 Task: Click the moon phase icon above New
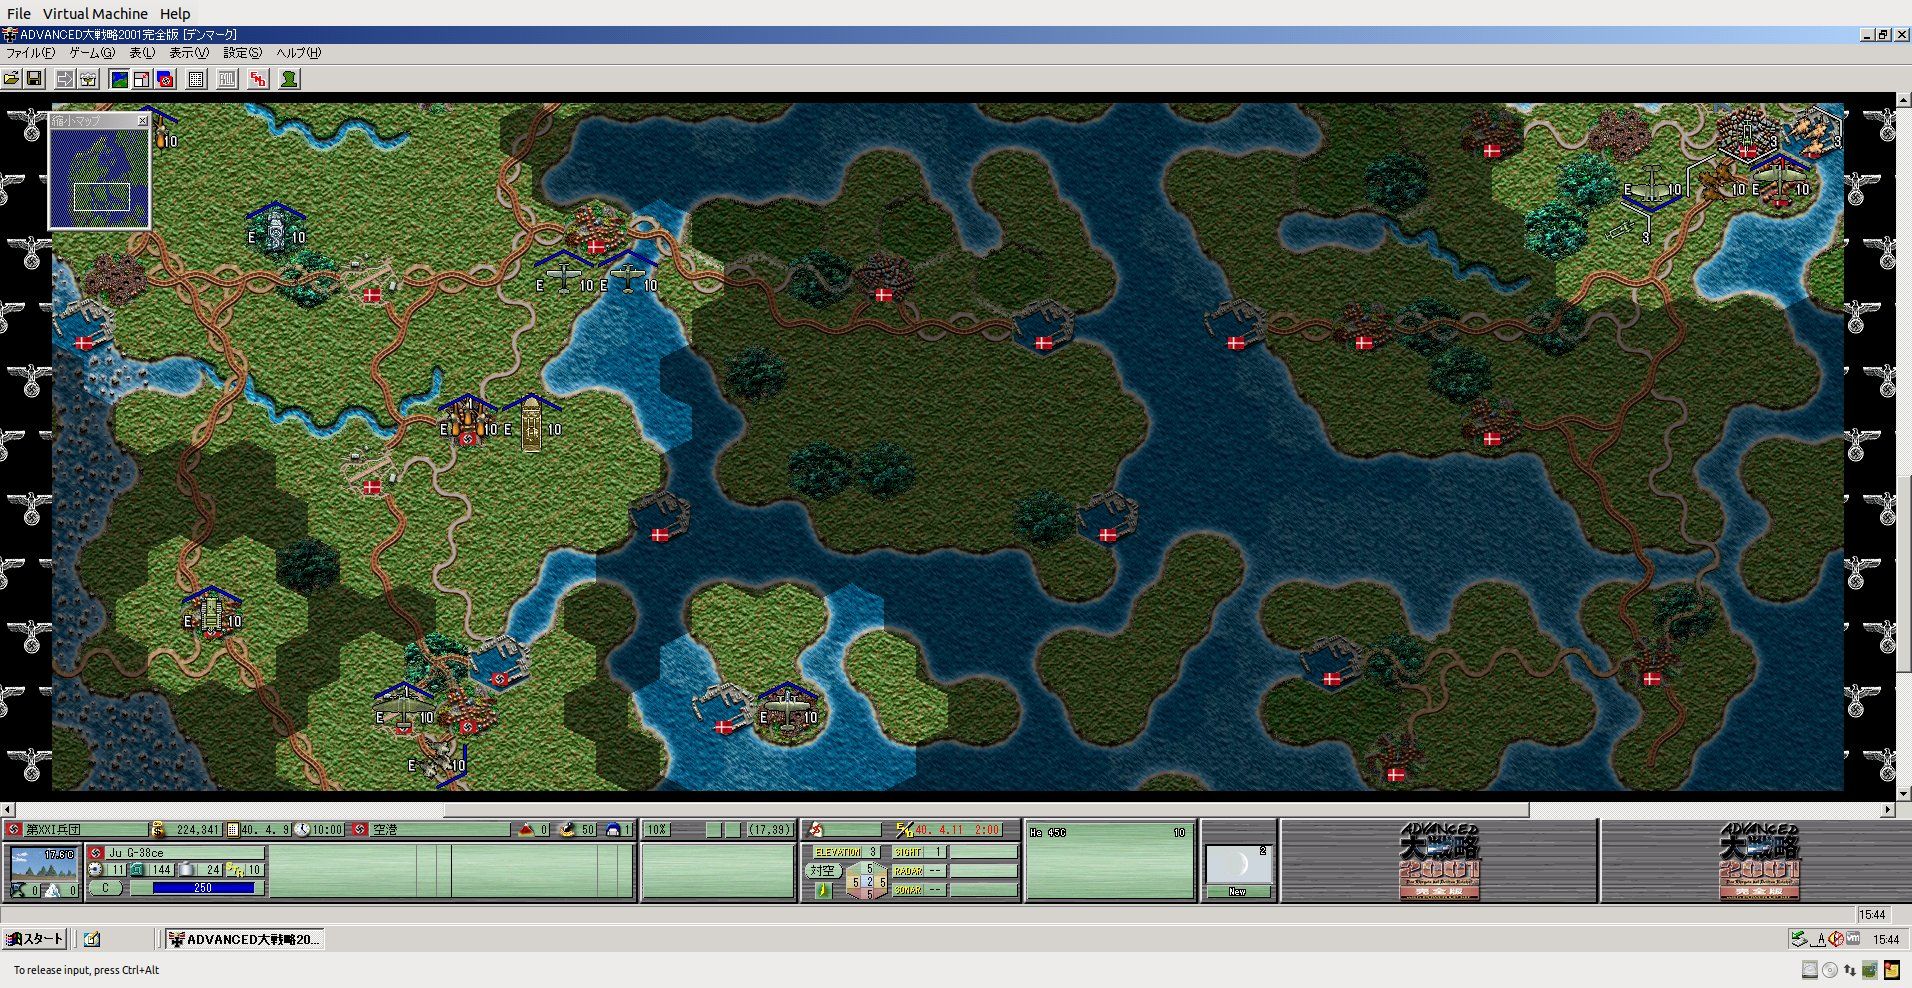coord(1238,865)
